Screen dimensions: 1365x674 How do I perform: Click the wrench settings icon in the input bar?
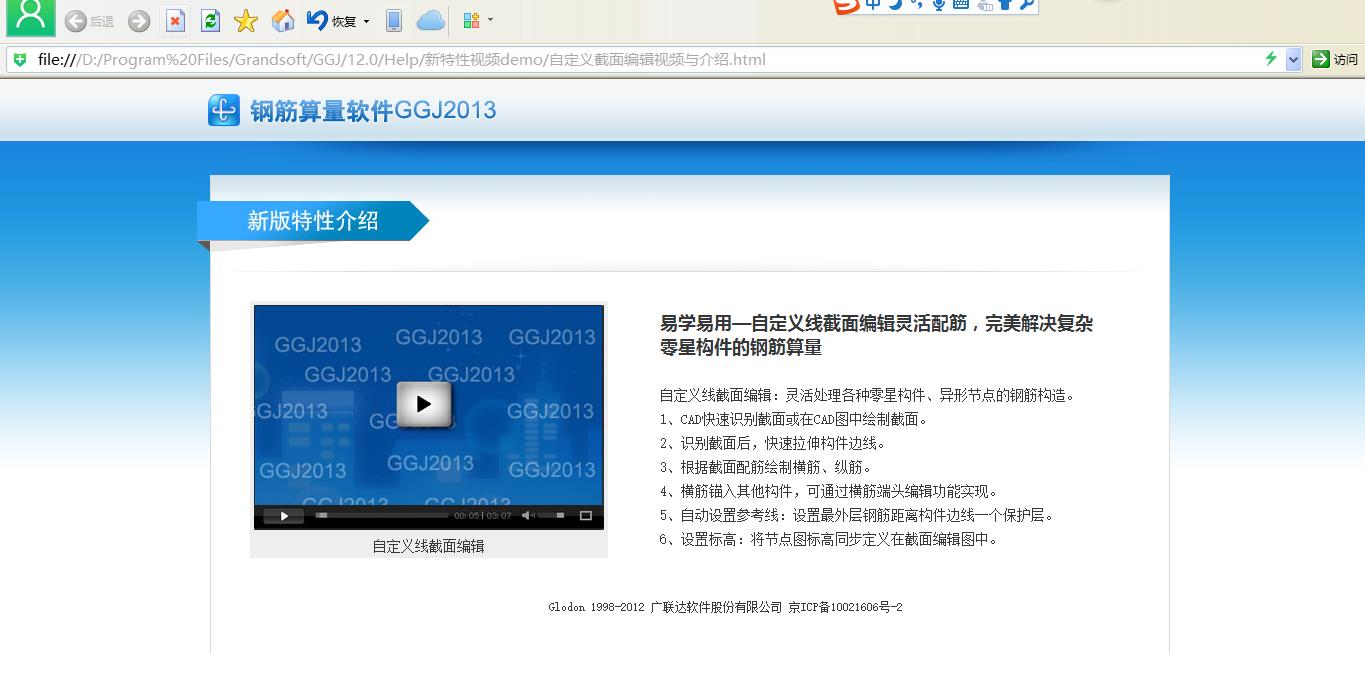[1026, 5]
